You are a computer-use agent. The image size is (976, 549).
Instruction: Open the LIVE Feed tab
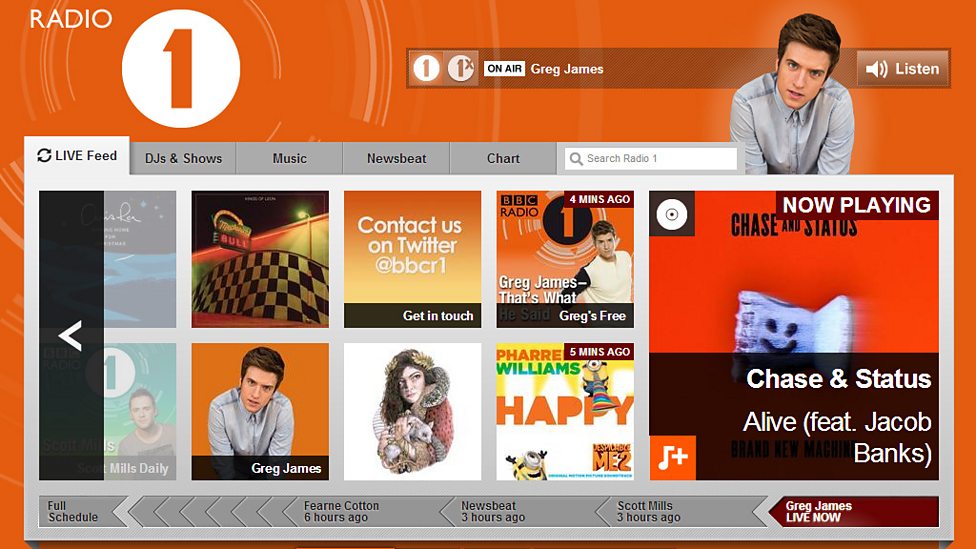point(77,156)
